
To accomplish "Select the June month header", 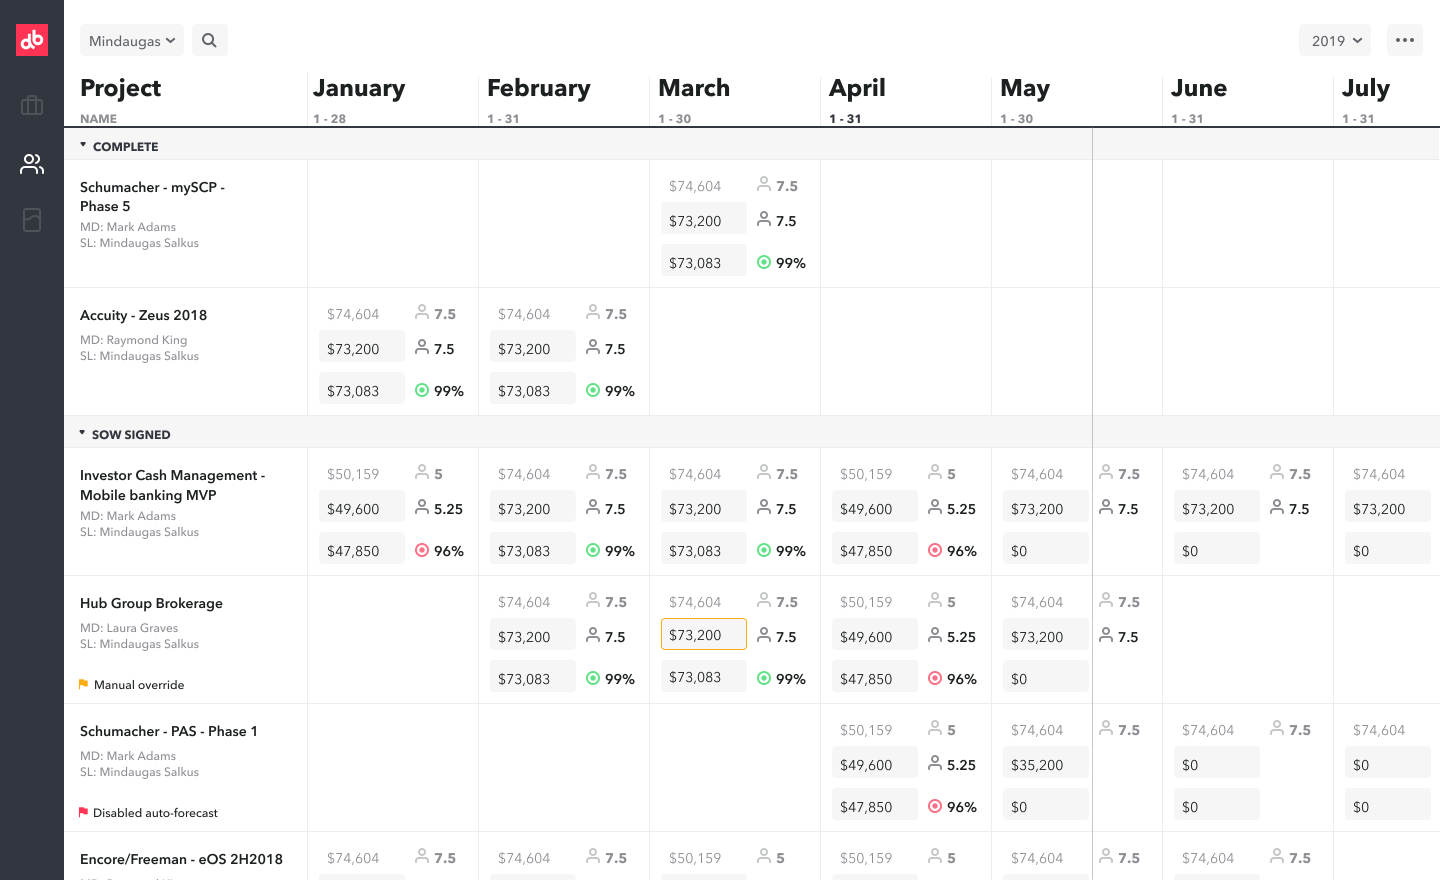I will click(1199, 88).
